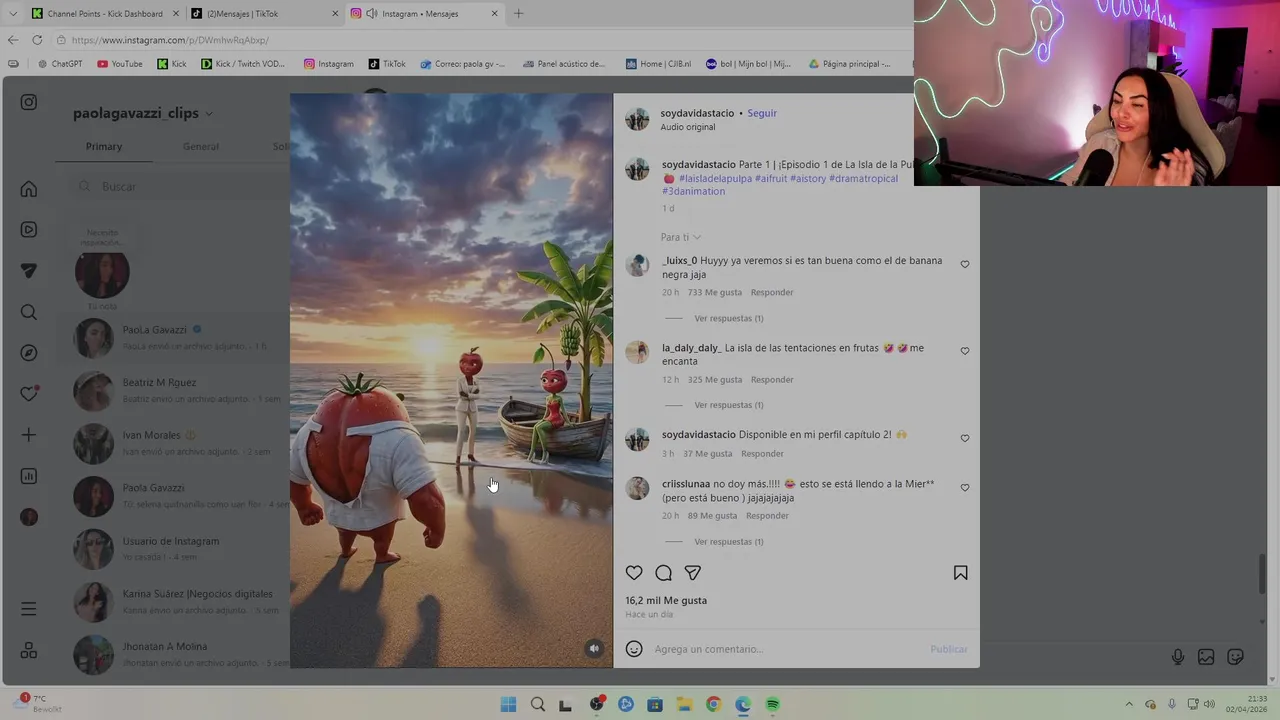This screenshot has height=720, width=1280.
Task: Save the post with the bookmark icon
Action: pos(960,573)
